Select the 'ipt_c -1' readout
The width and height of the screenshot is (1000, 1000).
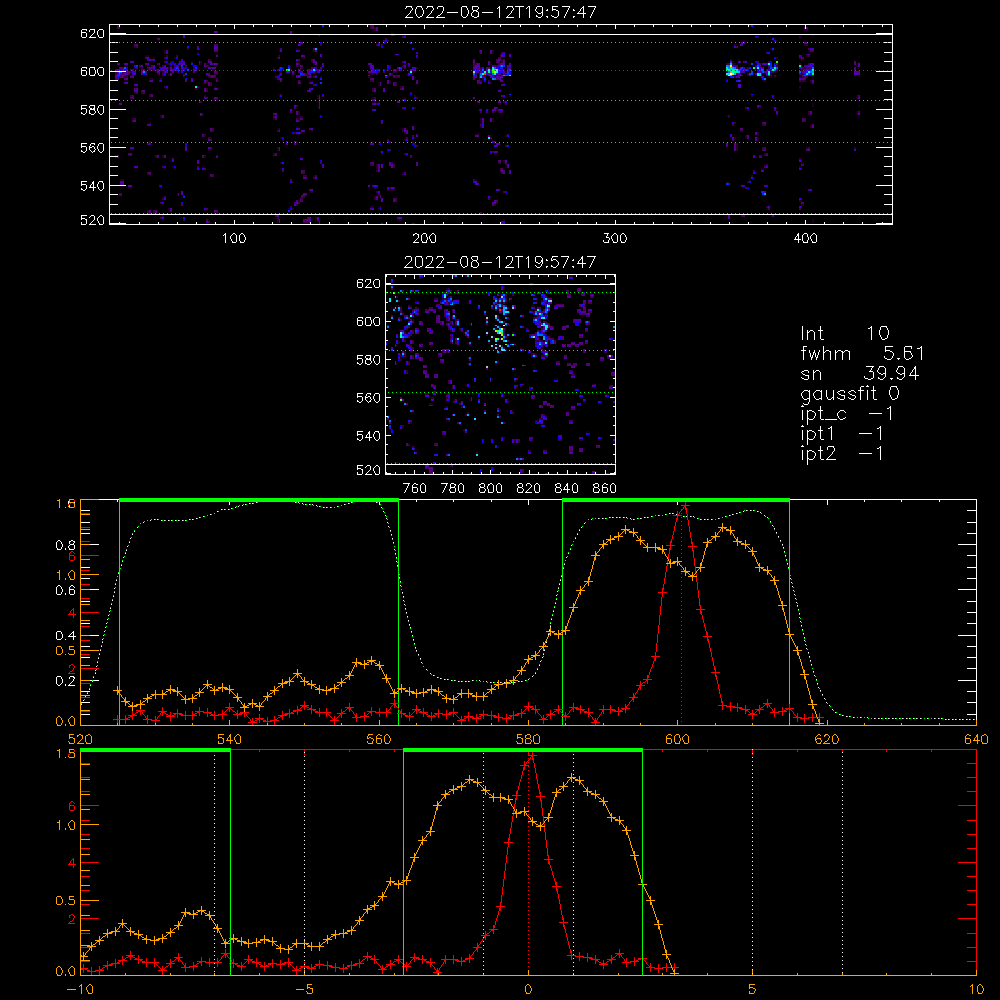pos(847,413)
